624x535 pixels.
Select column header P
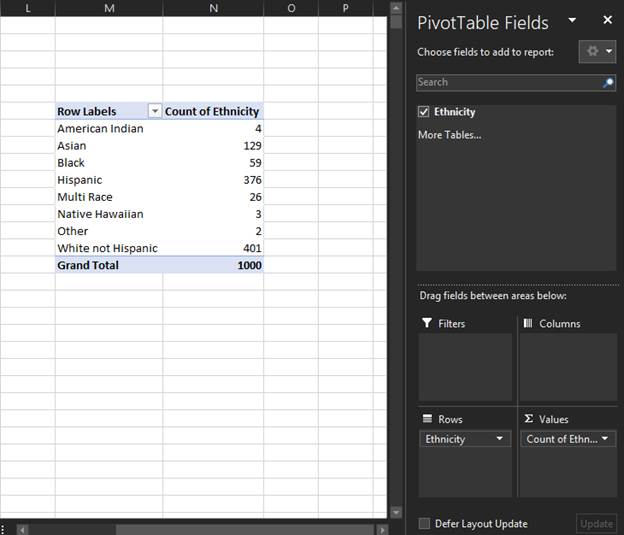[345, 8]
